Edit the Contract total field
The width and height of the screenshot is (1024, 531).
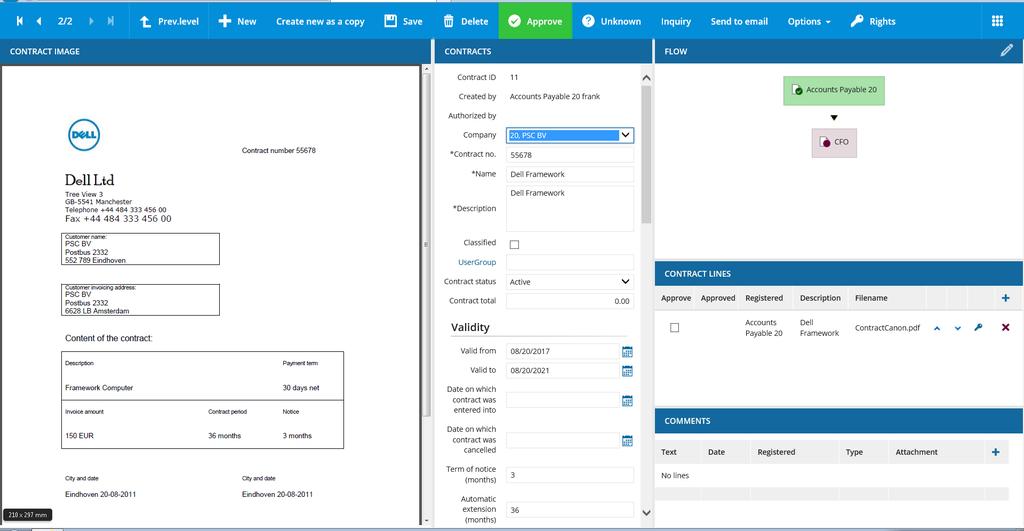pos(569,301)
